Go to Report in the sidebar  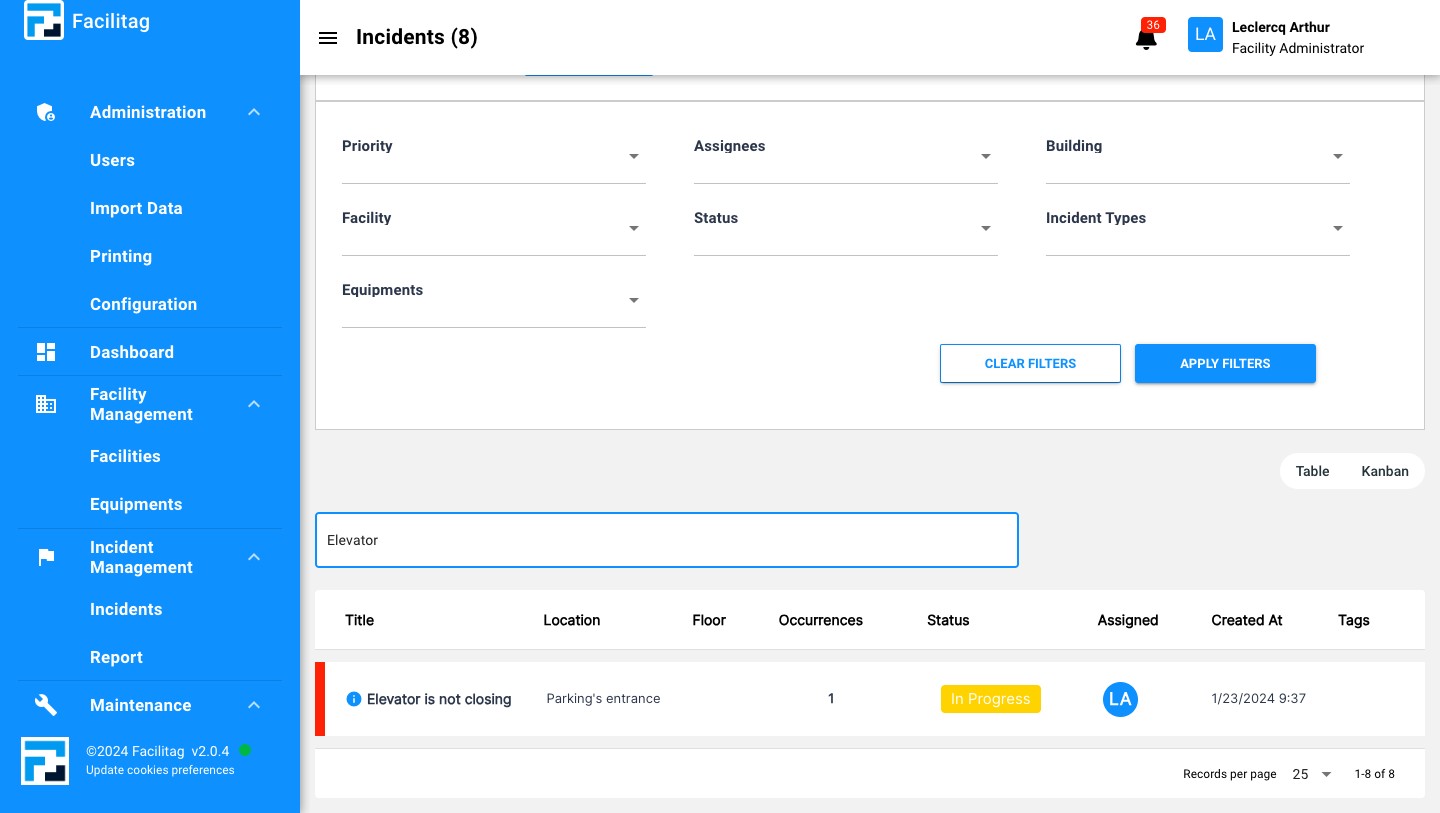click(x=116, y=657)
